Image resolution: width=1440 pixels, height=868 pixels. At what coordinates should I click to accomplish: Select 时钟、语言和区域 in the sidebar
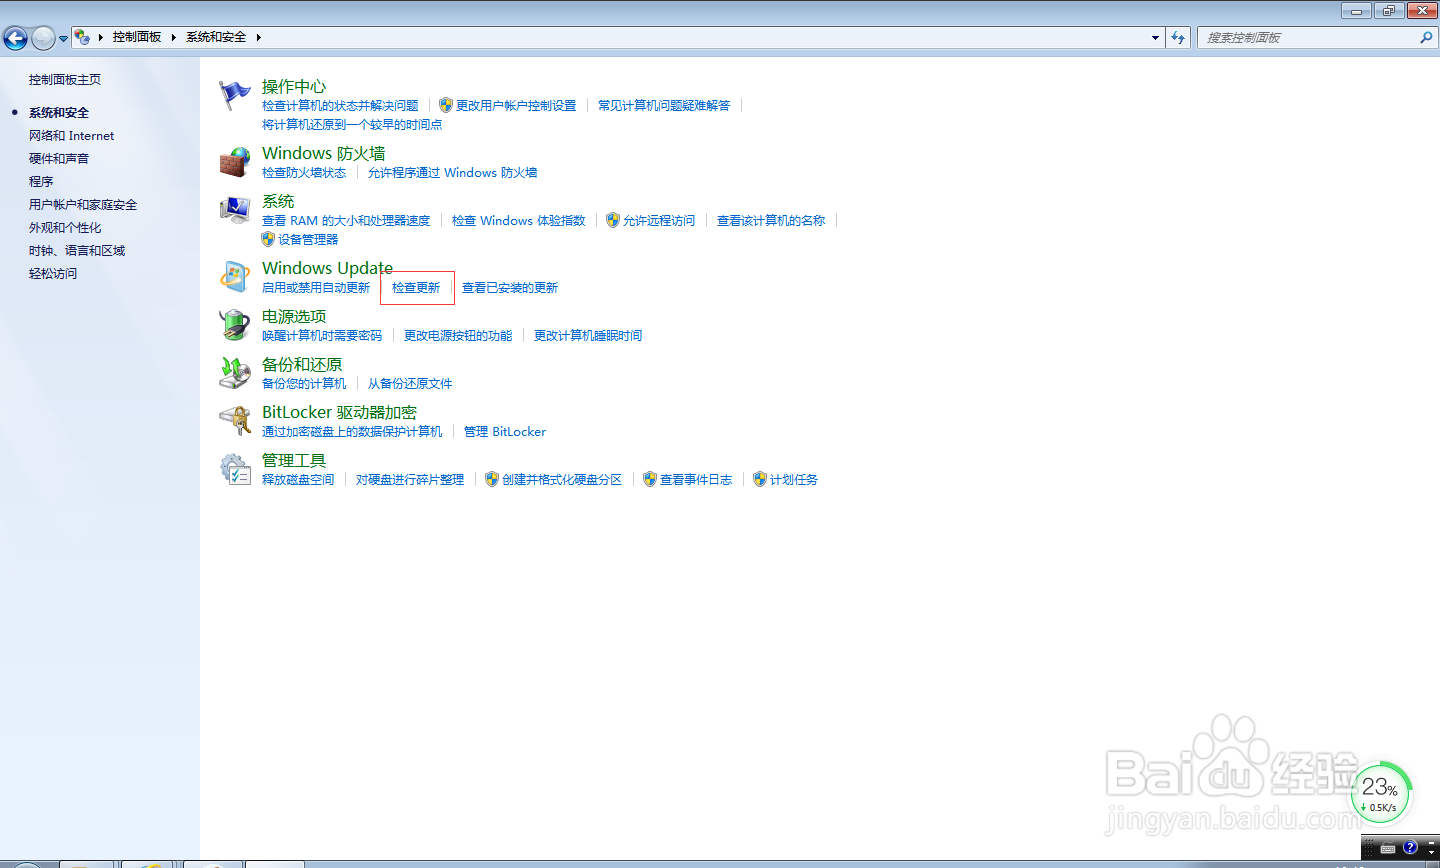pos(77,250)
